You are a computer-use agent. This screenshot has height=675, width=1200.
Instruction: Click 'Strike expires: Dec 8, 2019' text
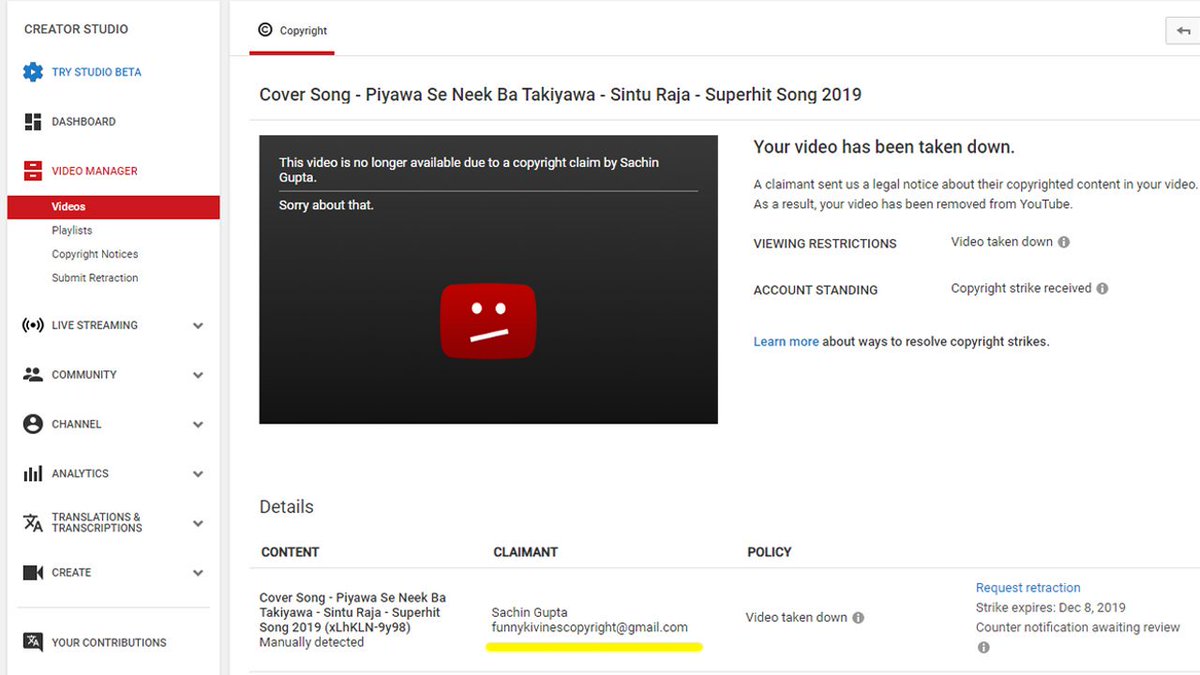point(1051,608)
